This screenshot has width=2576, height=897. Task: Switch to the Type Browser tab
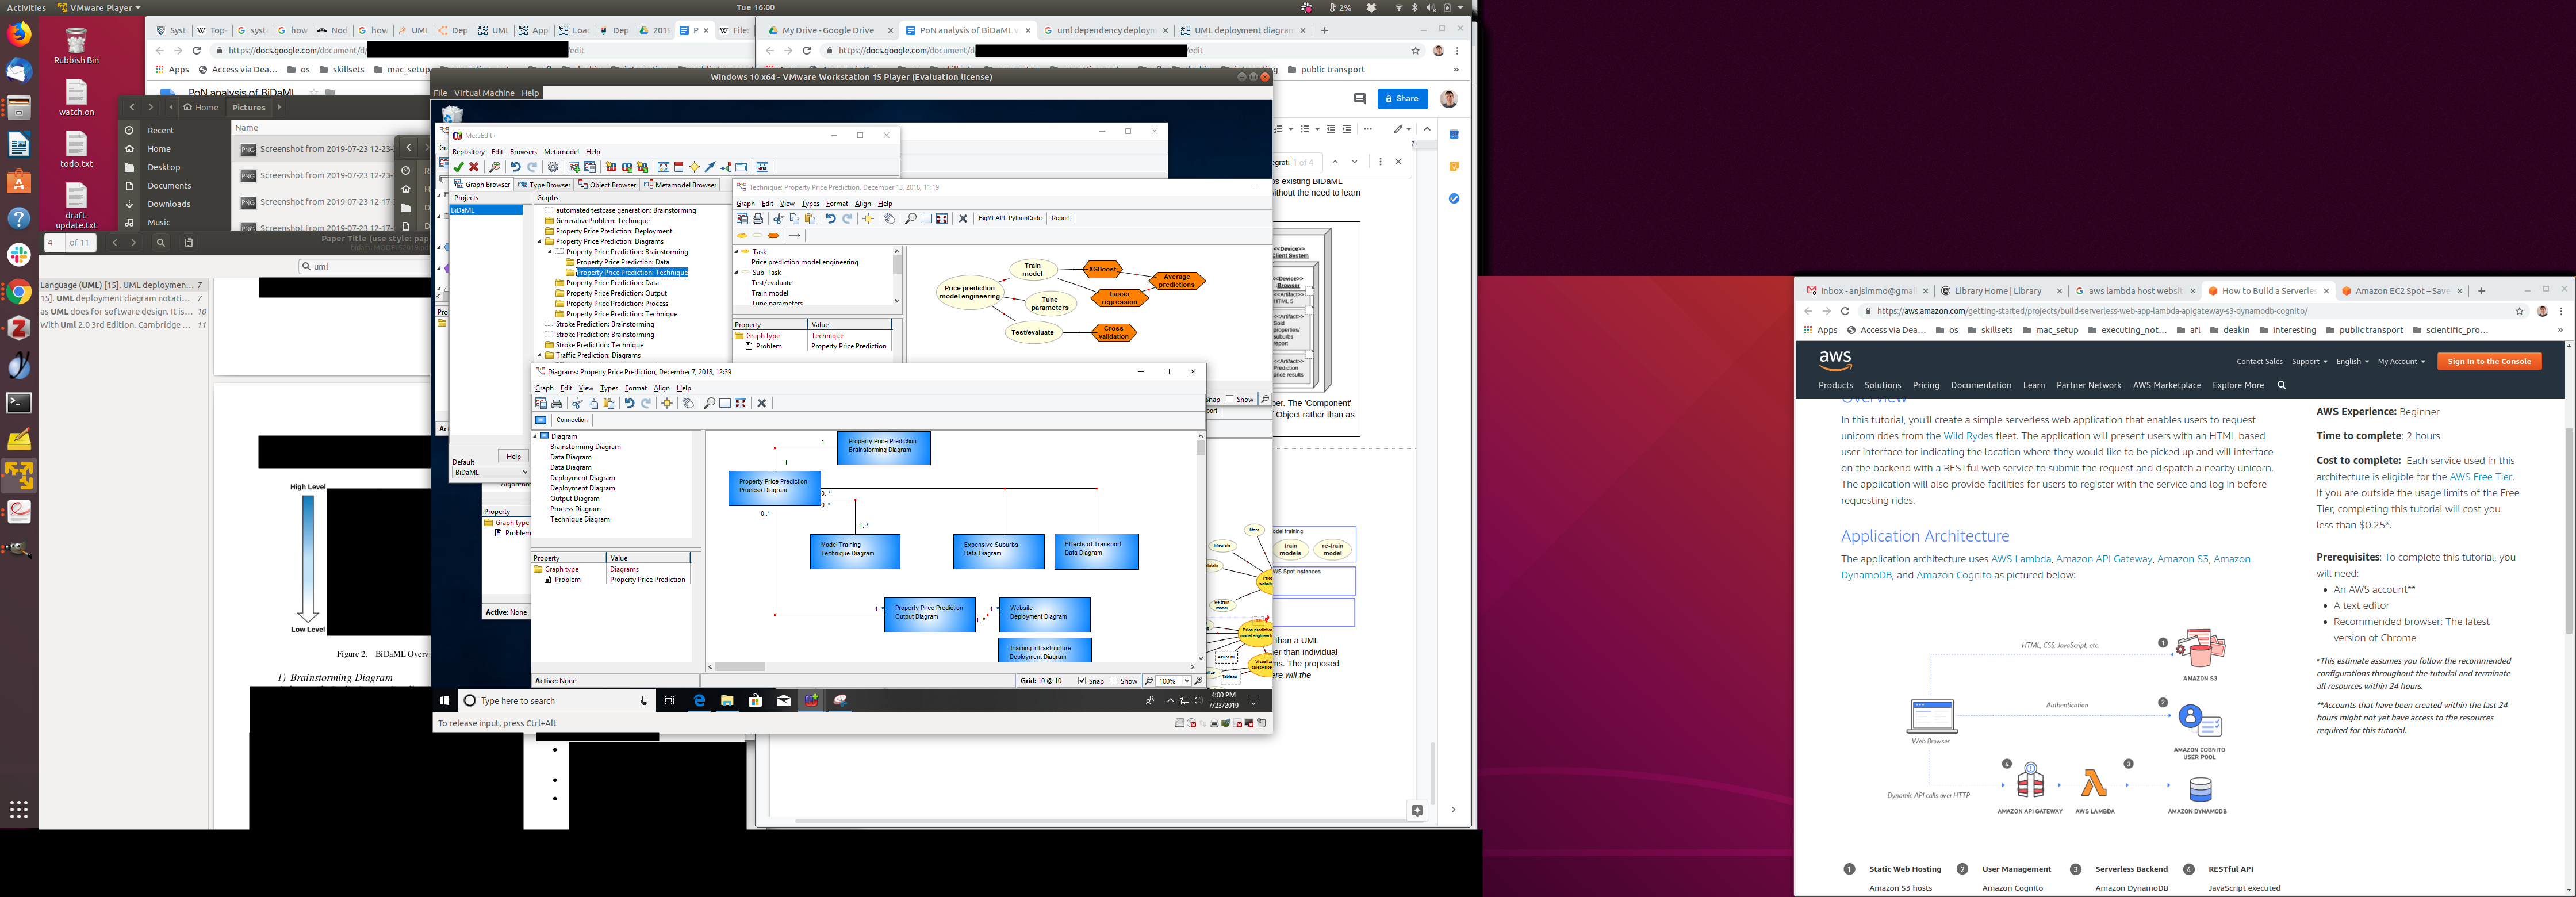coord(544,185)
